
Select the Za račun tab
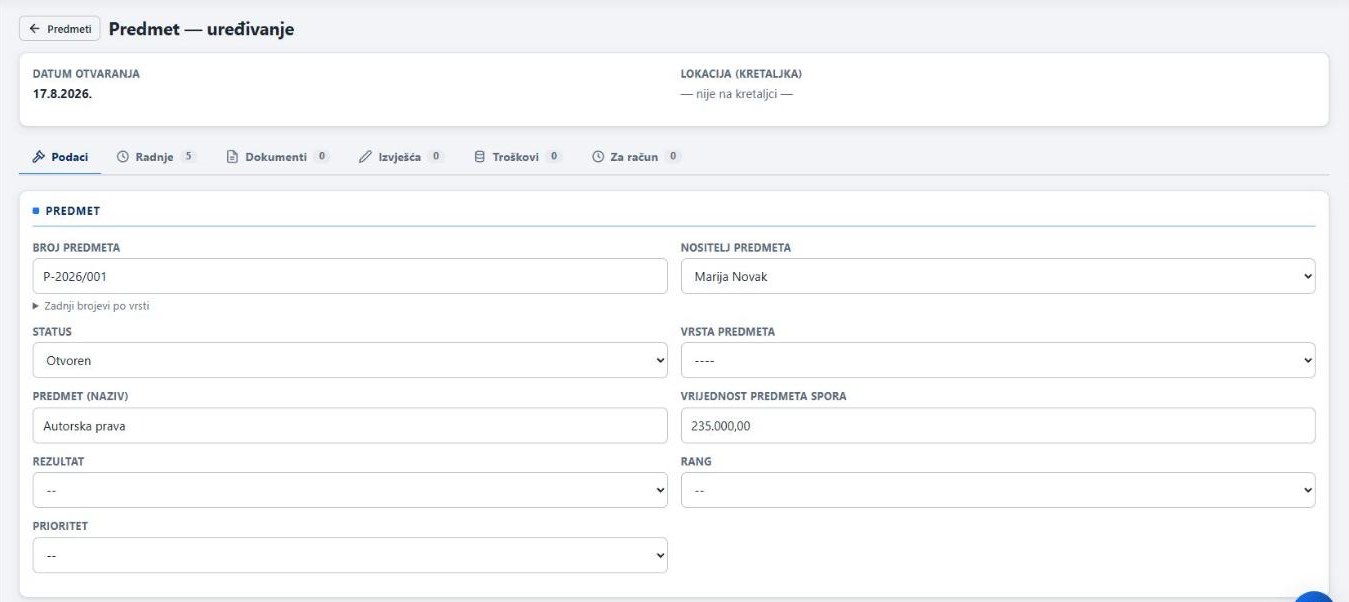coord(636,156)
